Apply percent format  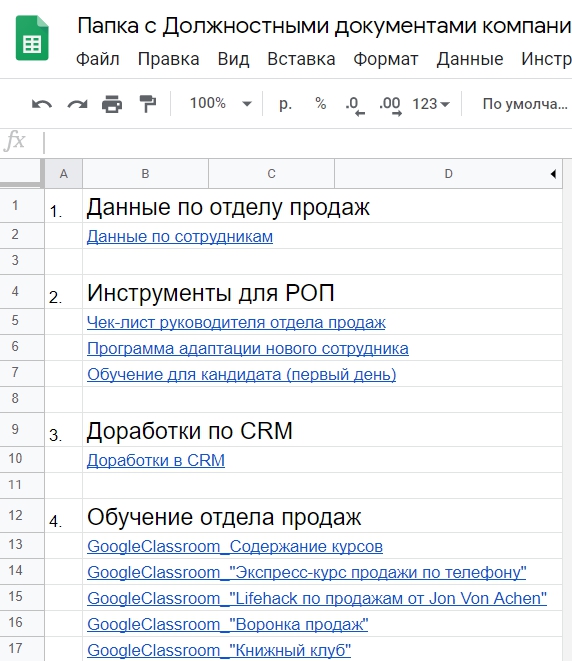pos(321,104)
